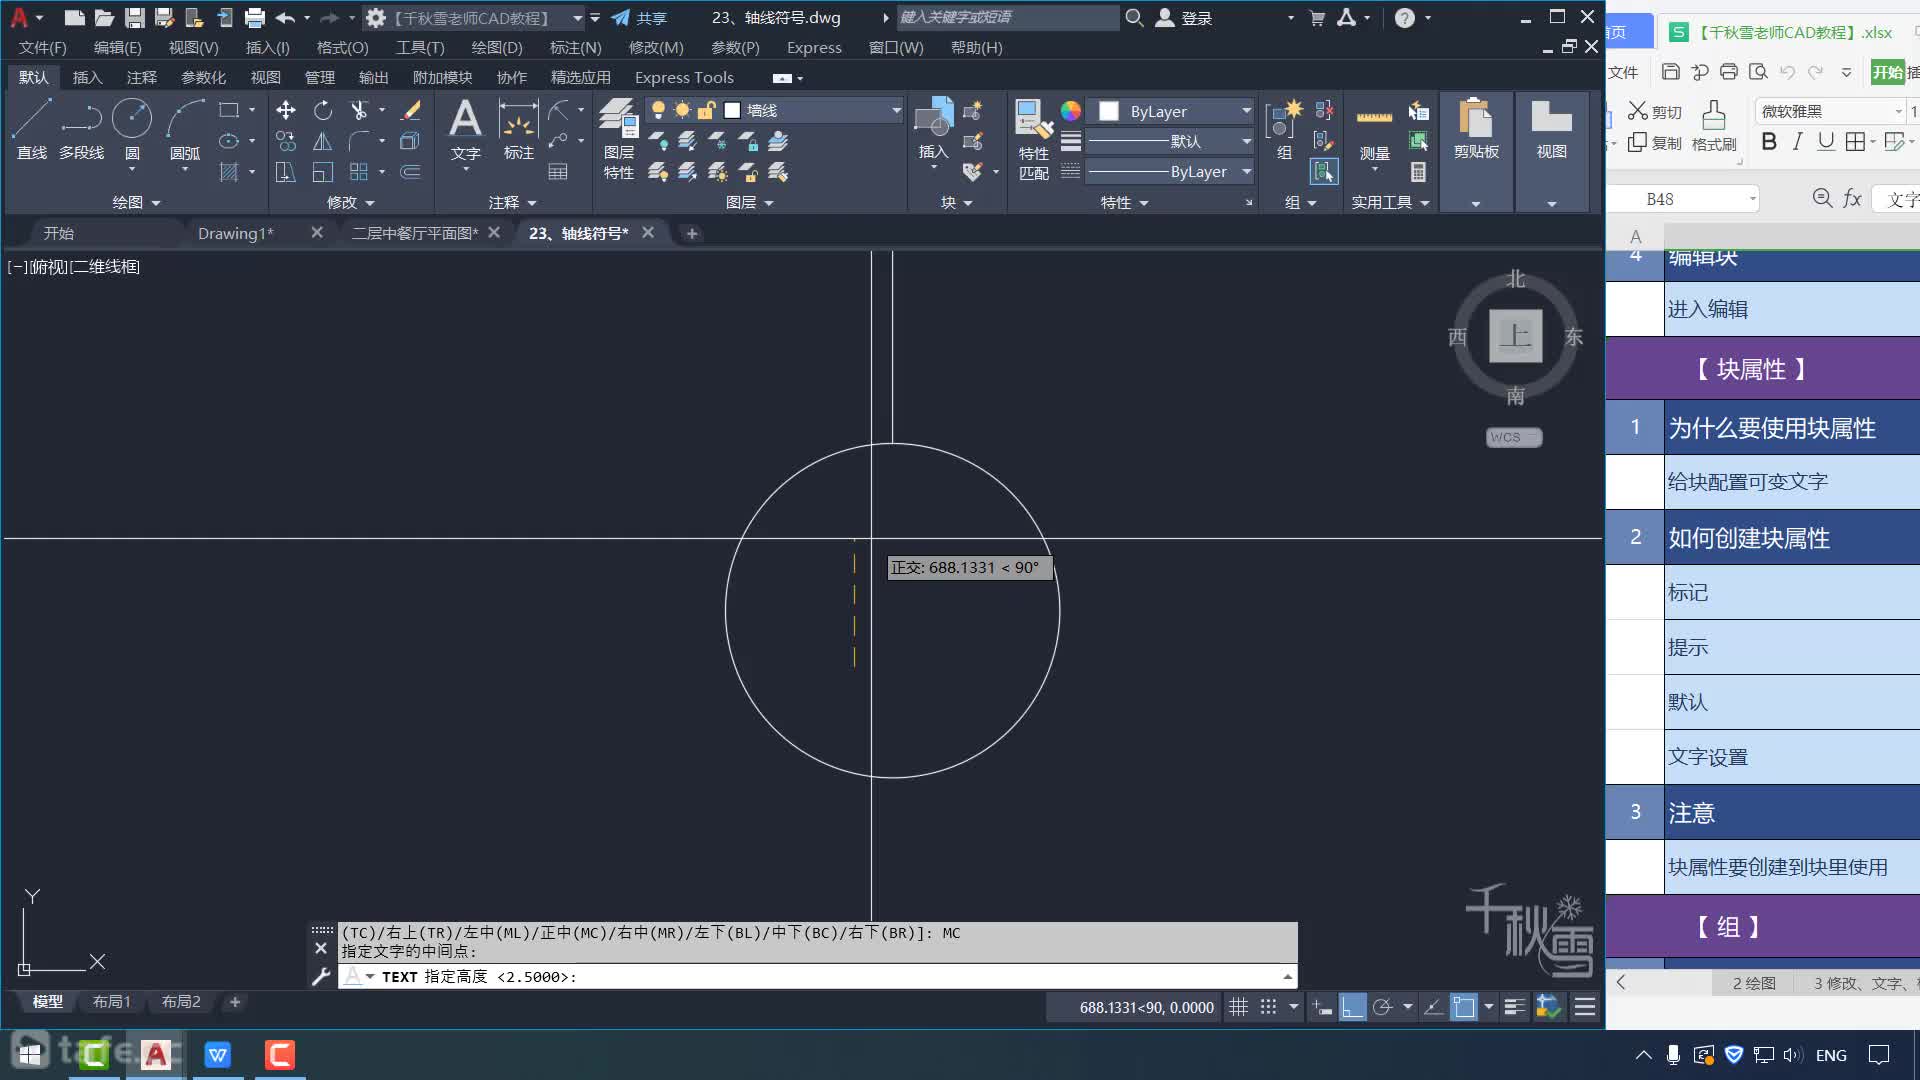Click the Stretch tool icon
Image resolution: width=1920 pixels, height=1080 pixels.
click(x=286, y=172)
